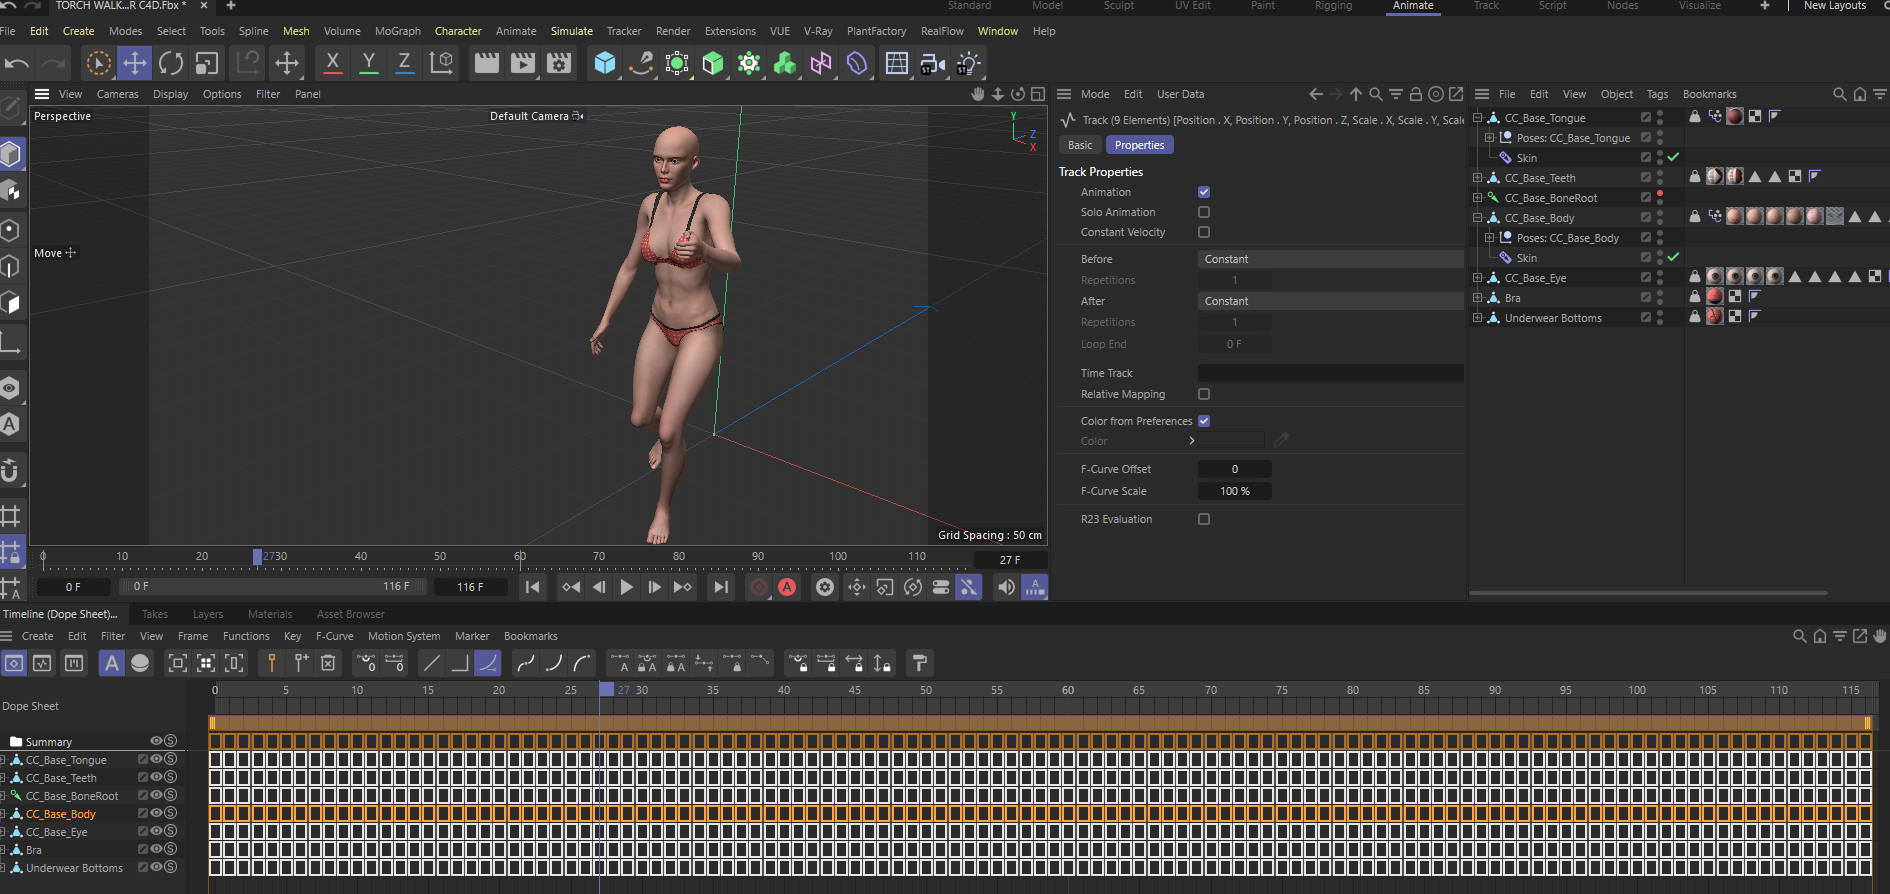Screen dimensions: 1890x894
Task: Expand CC_Base_Eye in object manager
Action: tap(1478, 278)
